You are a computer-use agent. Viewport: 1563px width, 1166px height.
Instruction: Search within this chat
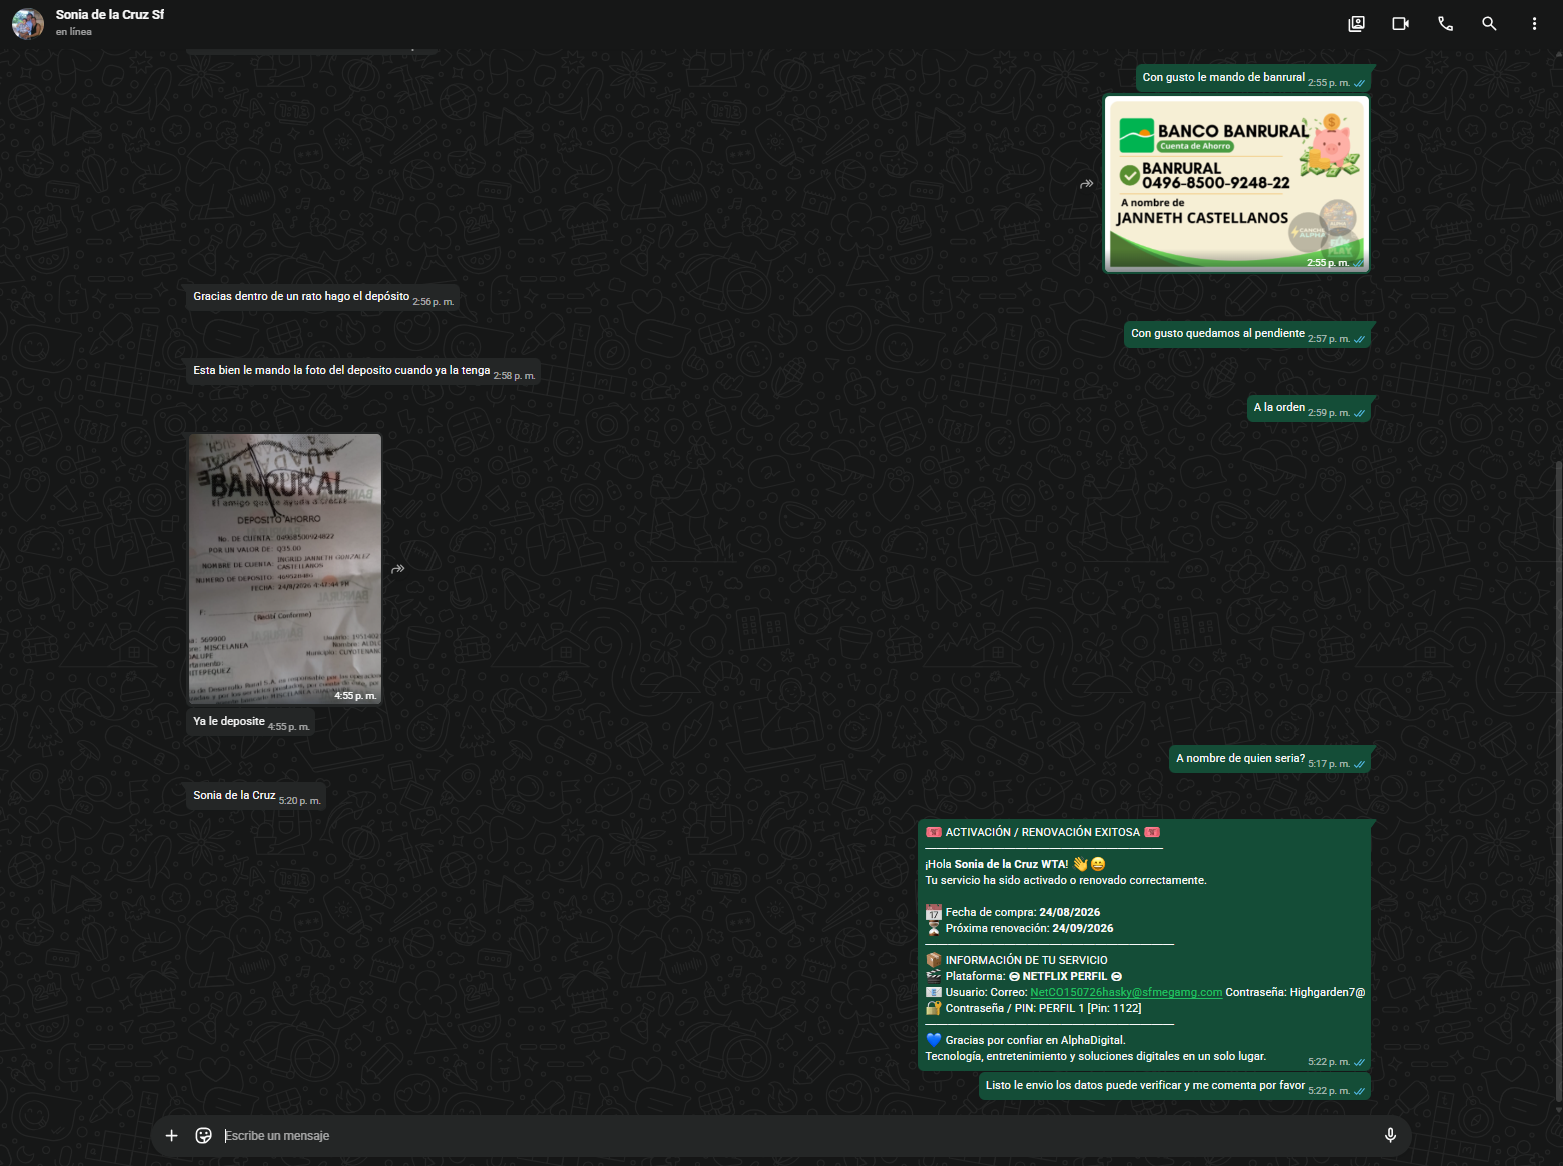(x=1489, y=24)
